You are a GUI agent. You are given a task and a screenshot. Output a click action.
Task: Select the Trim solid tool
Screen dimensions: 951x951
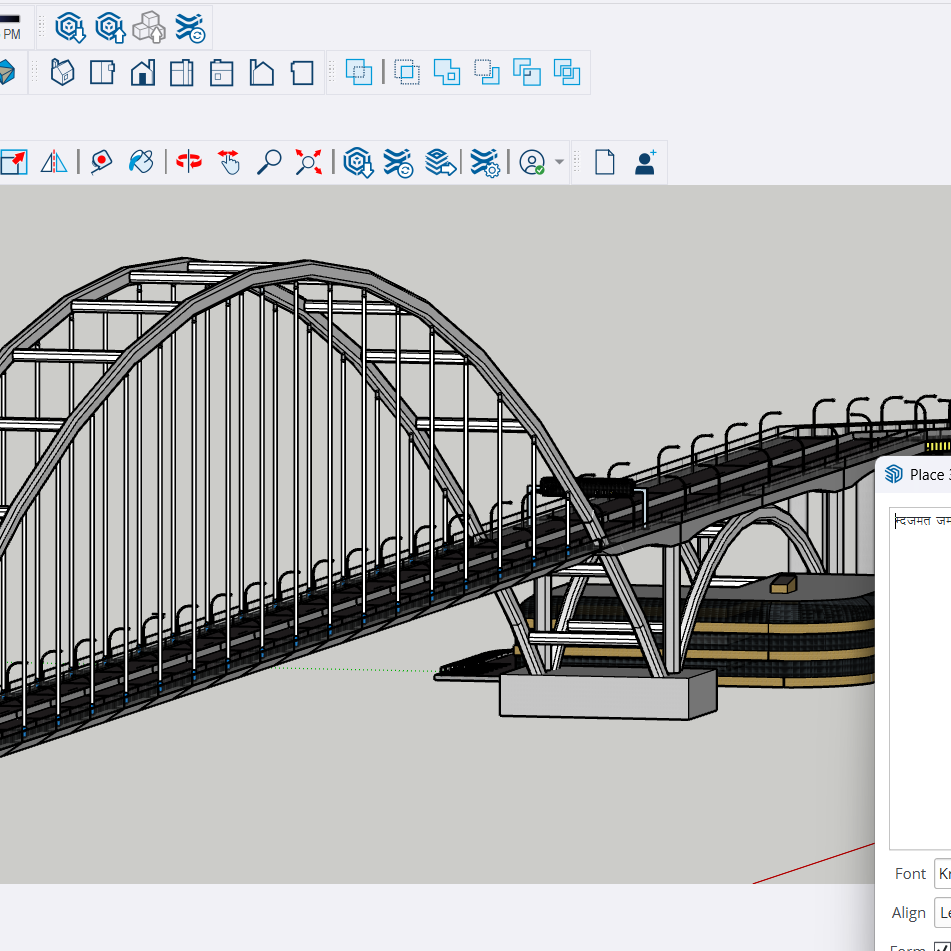[x=526, y=72]
